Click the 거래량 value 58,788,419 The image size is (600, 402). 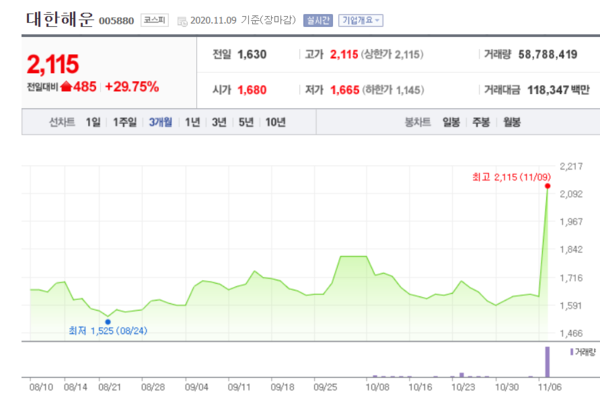point(548,55)
